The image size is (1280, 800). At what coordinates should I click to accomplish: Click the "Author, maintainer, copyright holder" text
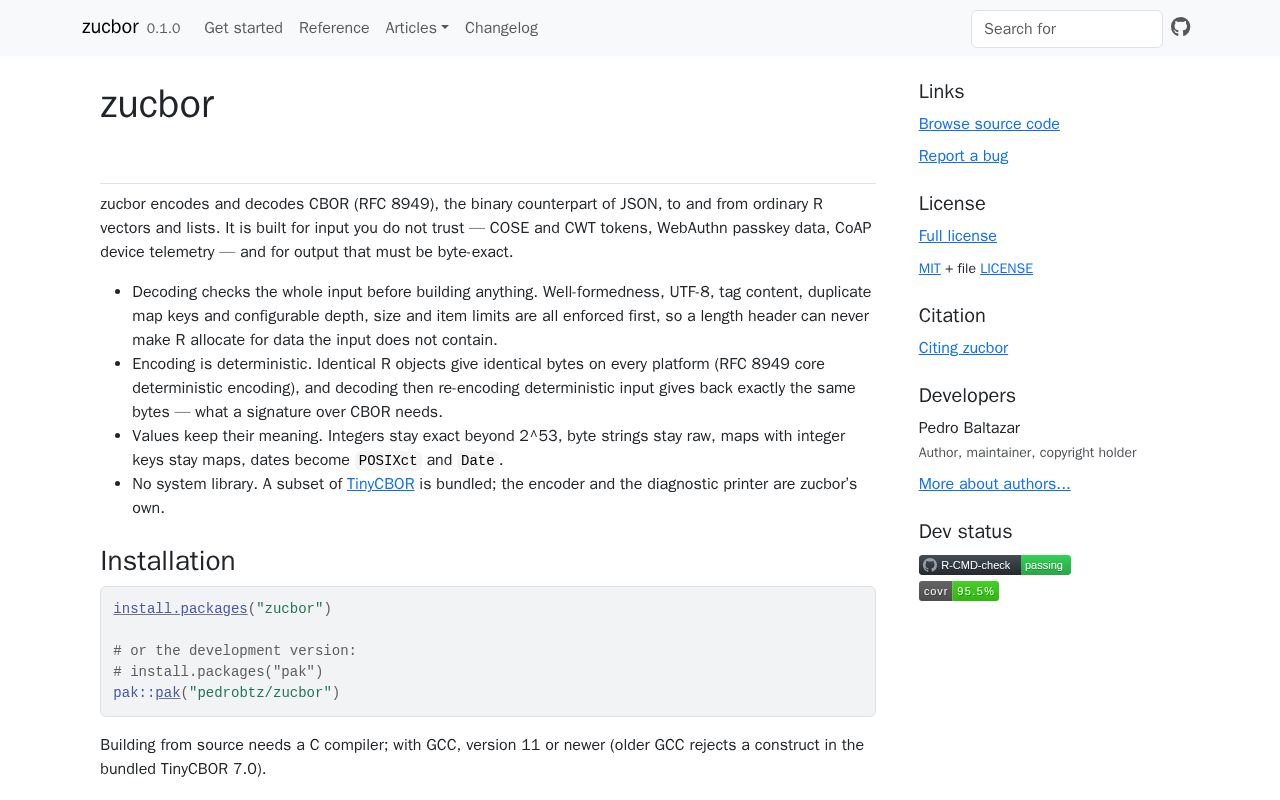(x=1027, y=453)
